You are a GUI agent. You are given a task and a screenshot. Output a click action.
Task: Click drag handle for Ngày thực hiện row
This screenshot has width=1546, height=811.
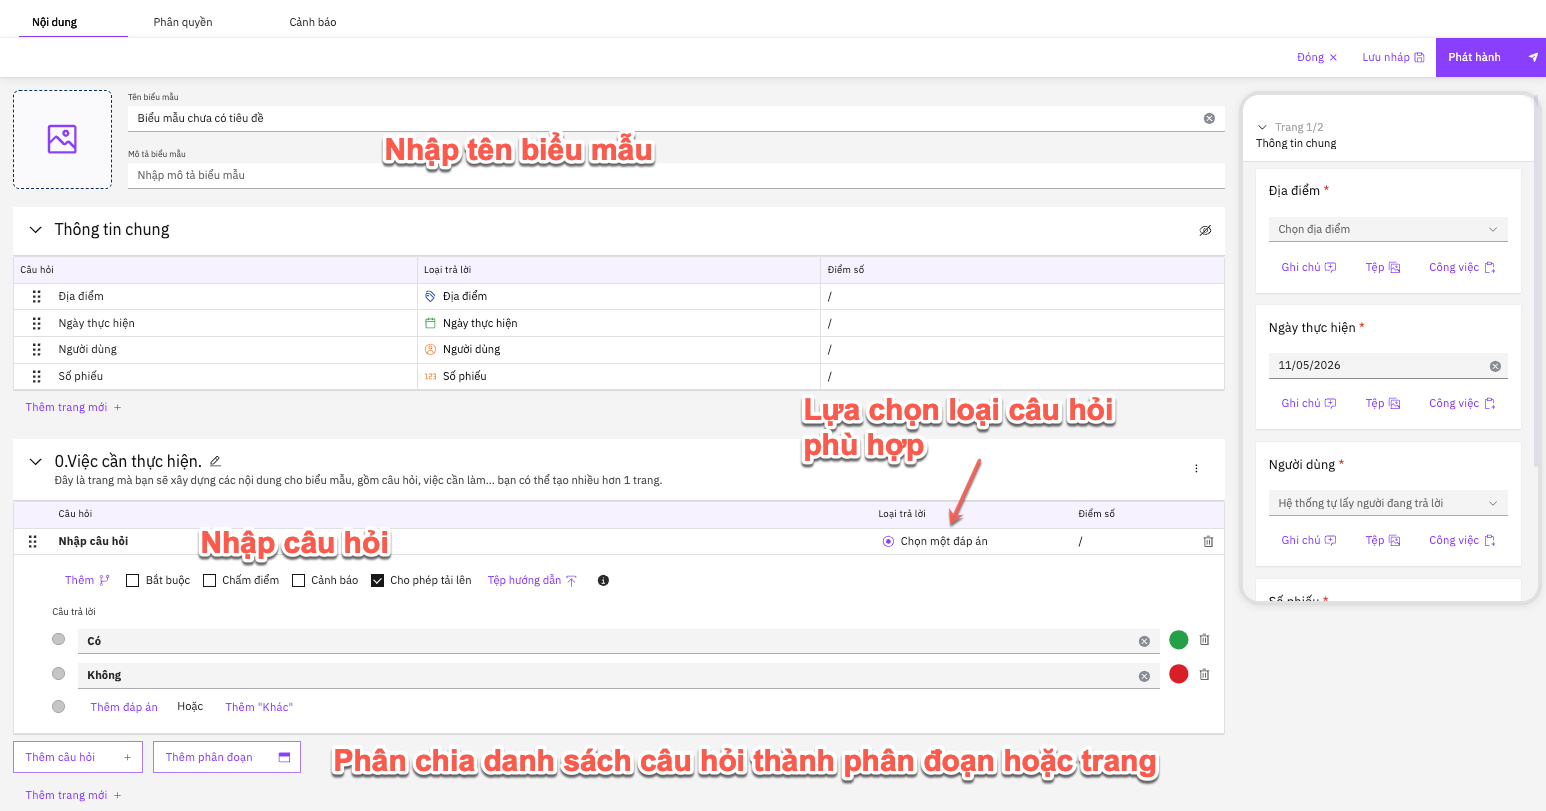click(37, 323)
